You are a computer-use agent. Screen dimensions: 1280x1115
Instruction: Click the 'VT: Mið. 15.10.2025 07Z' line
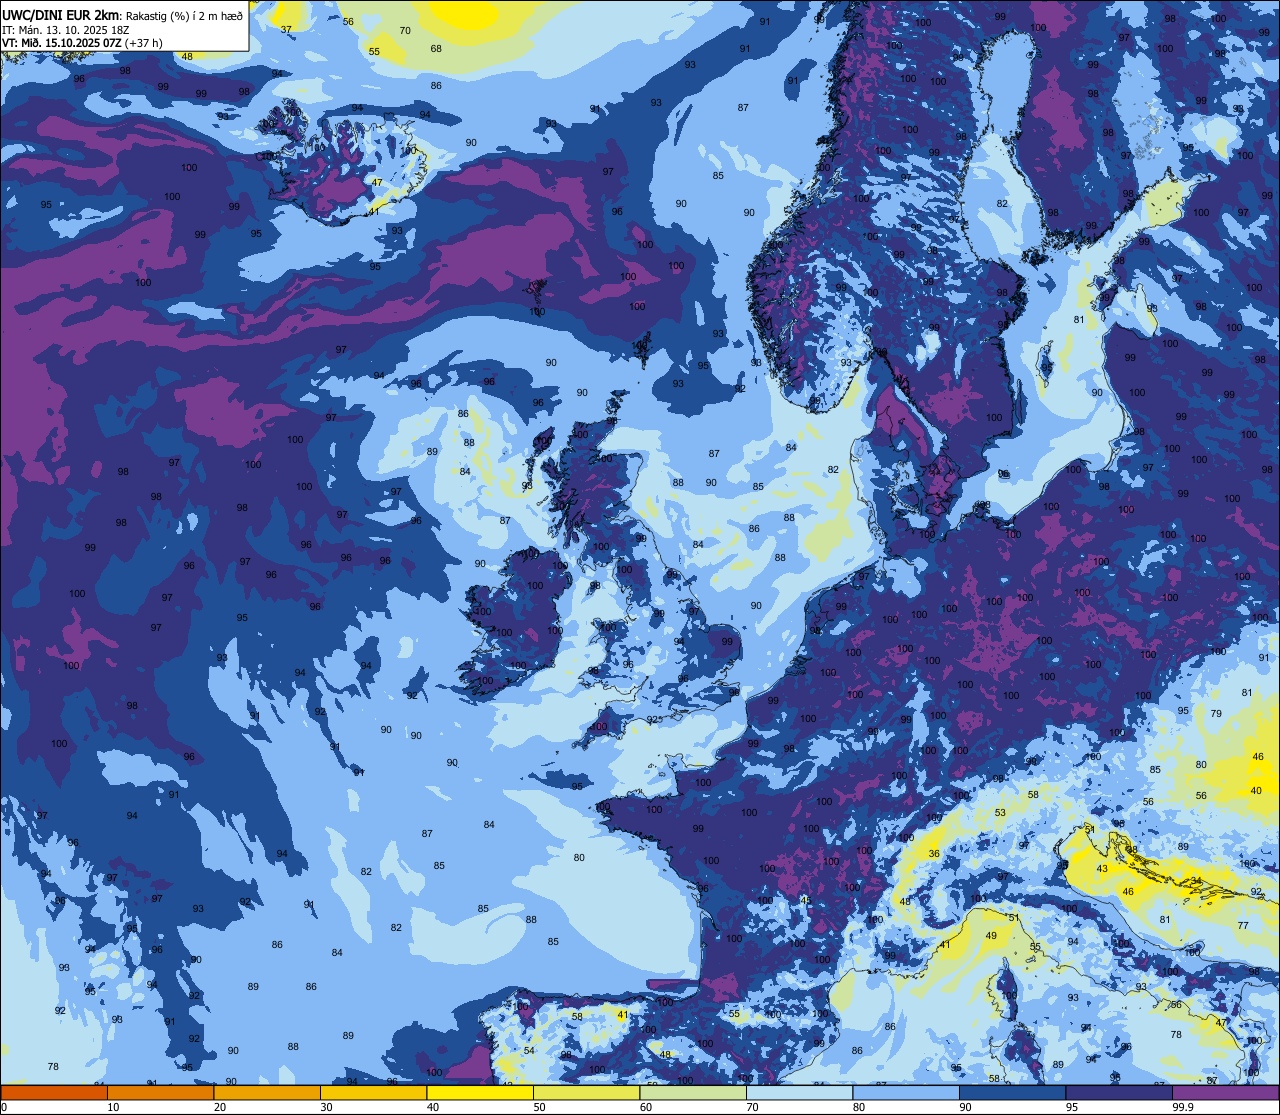coord(62,43)
